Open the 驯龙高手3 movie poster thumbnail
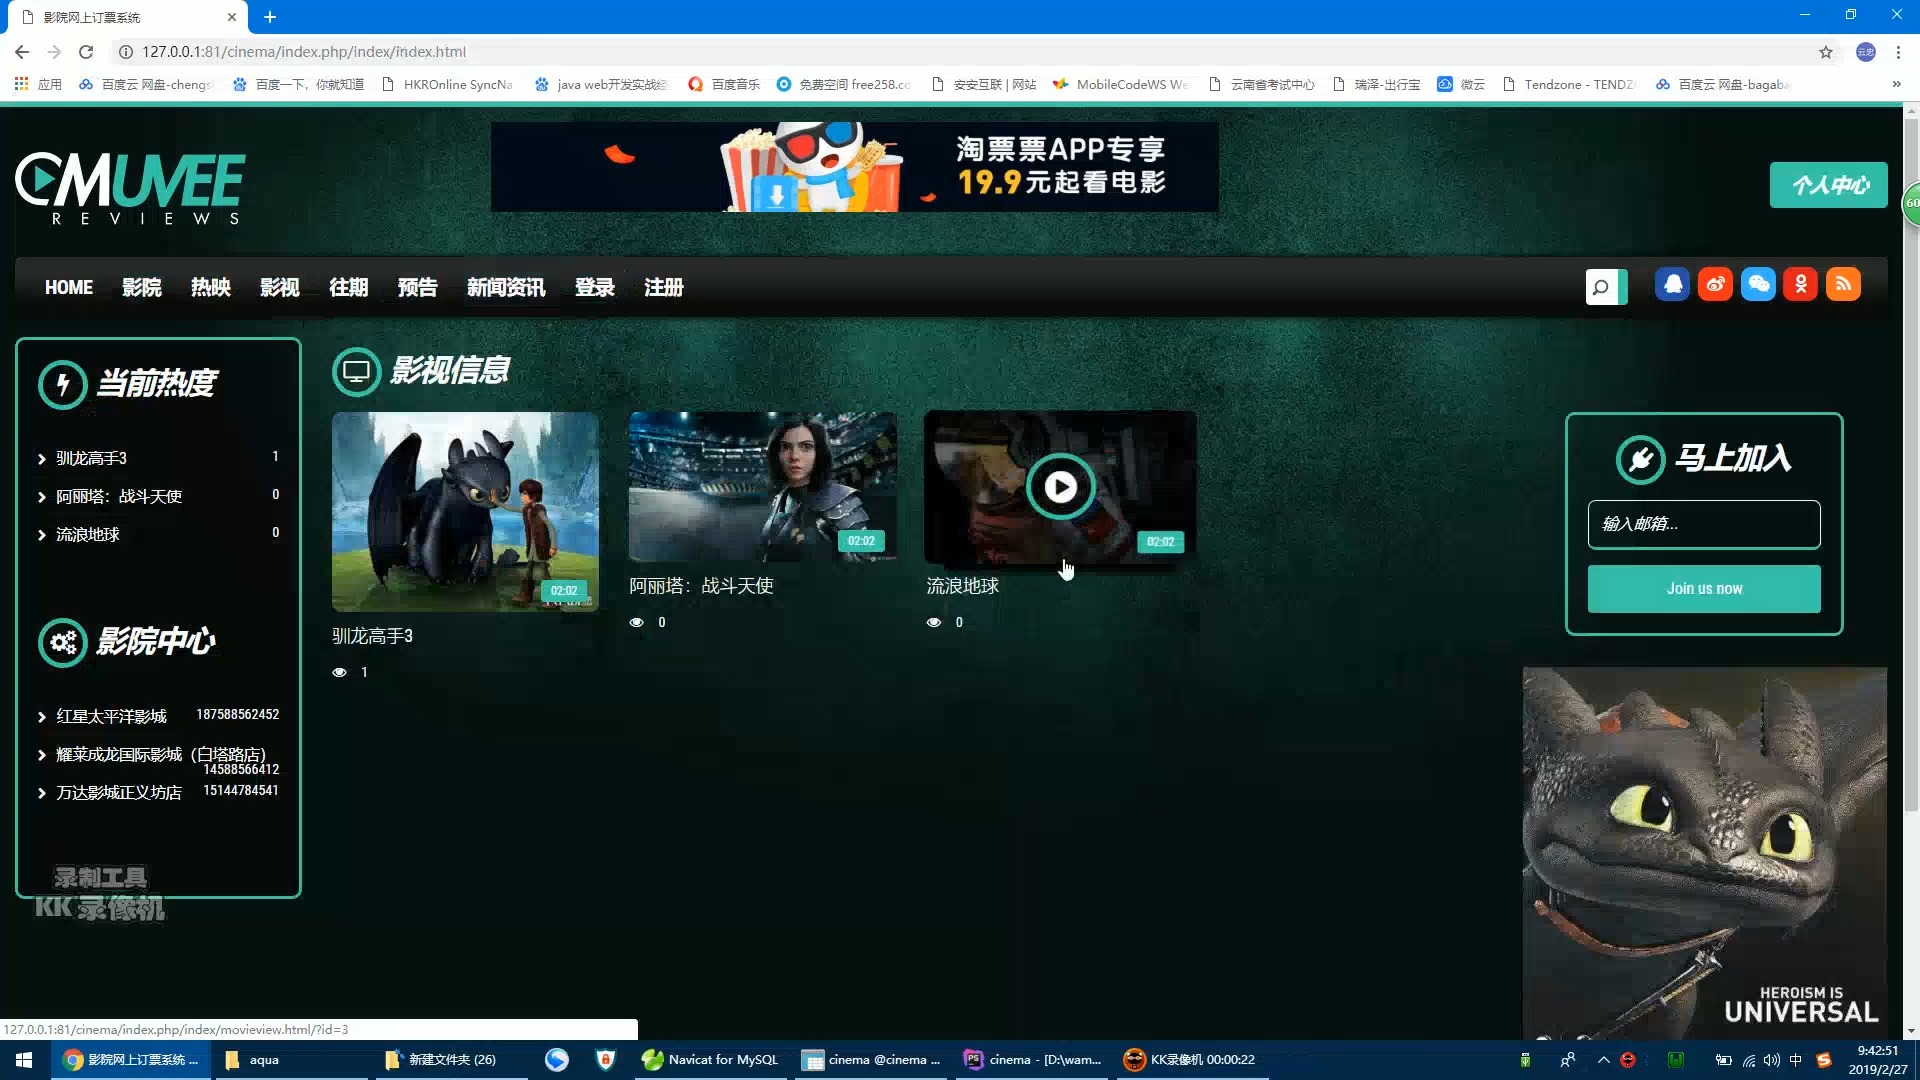This screenshot has width=1920, height=1080. (x=465, y=512)
